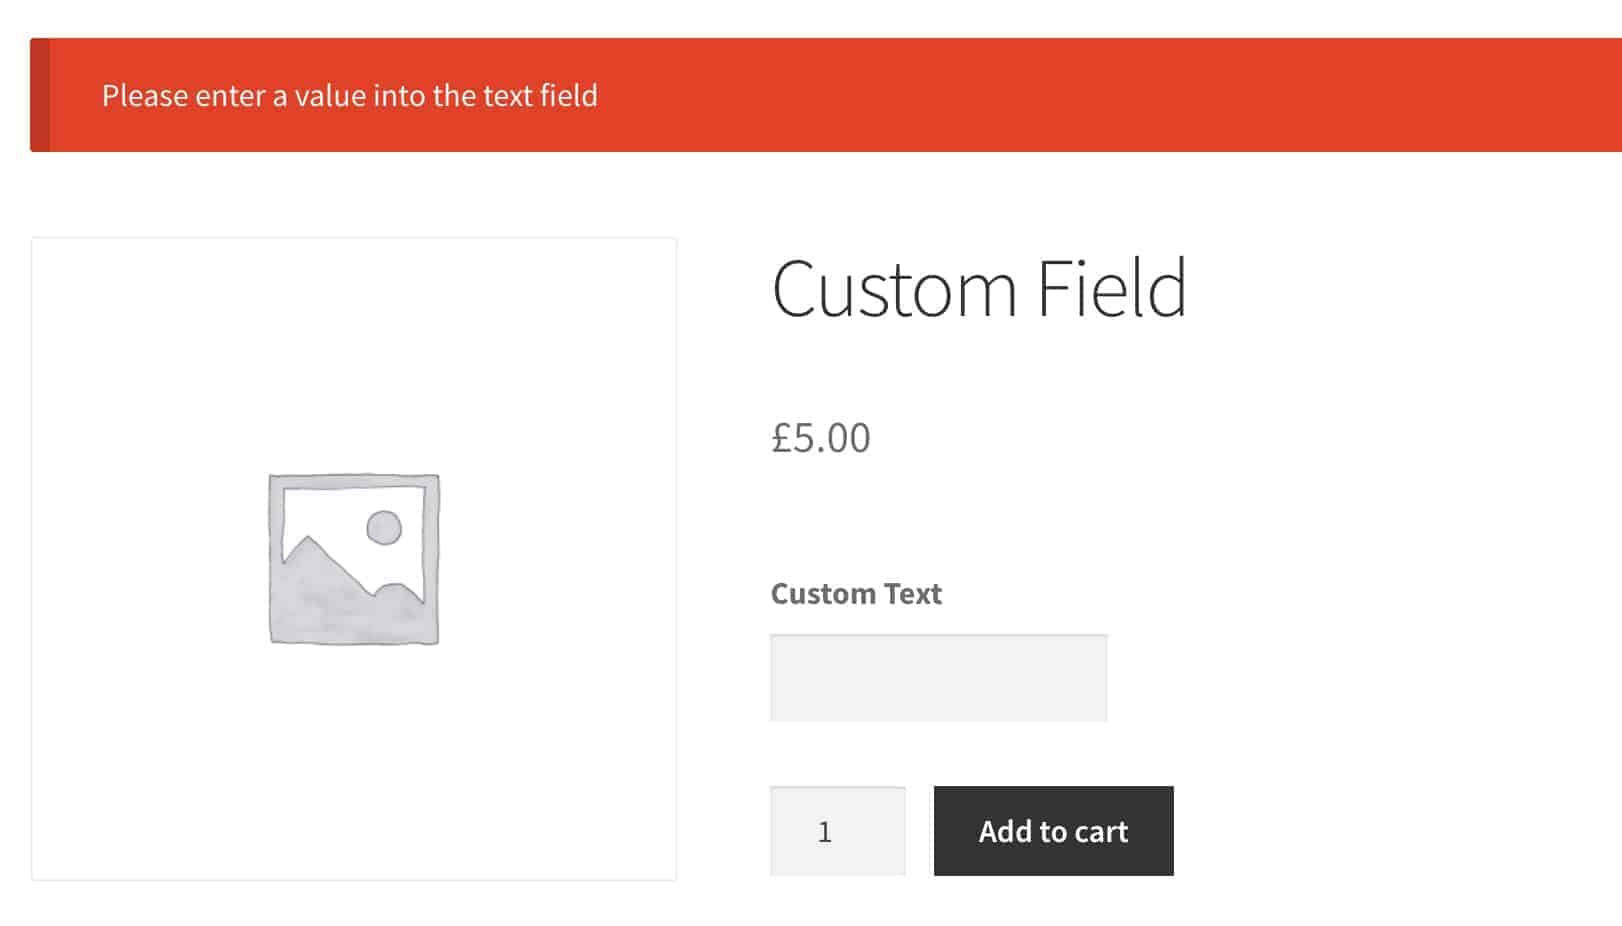Image resolution: width=1622 pixels, height=926 pixels.
Task: Click the word 'Custom' in product heading
Action: (894, 290)
